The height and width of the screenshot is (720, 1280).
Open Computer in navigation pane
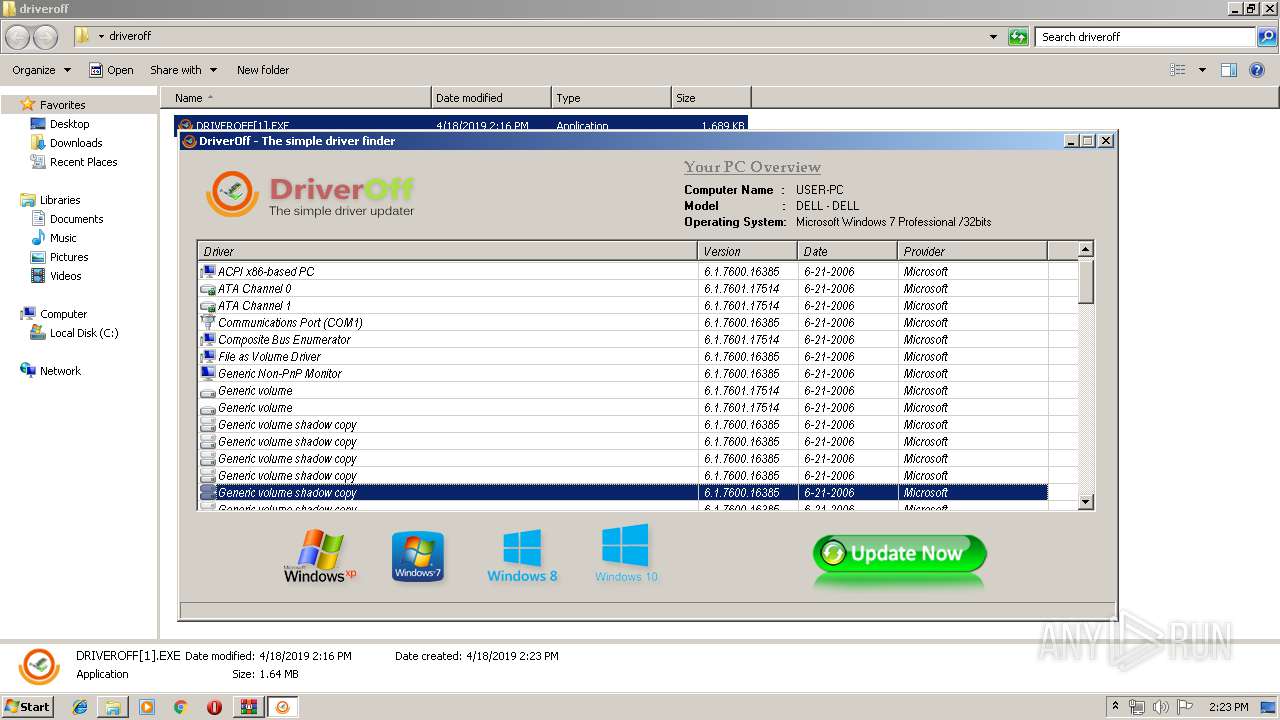[x=63, y=314]
